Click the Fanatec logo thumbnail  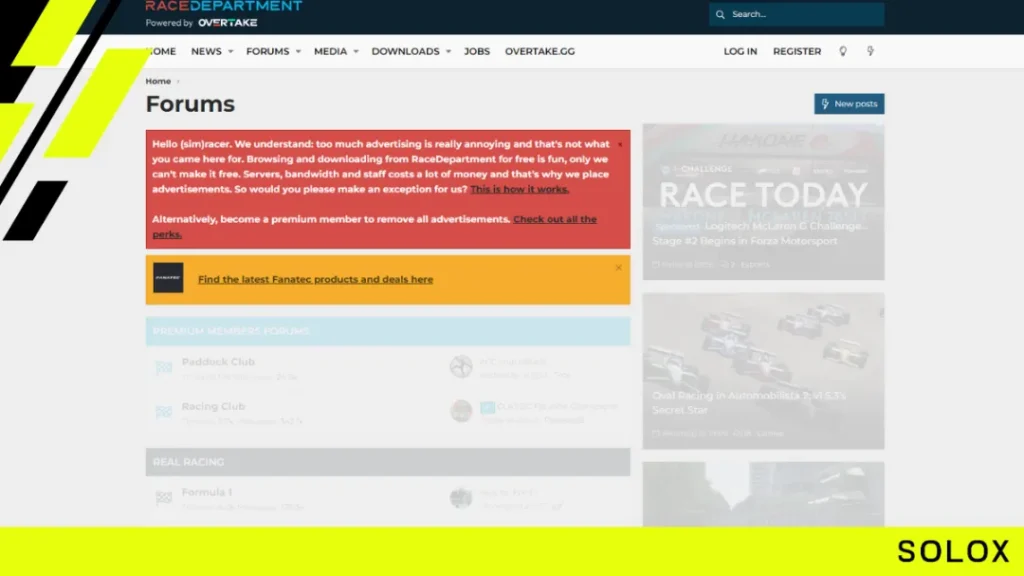pos(168,278)
